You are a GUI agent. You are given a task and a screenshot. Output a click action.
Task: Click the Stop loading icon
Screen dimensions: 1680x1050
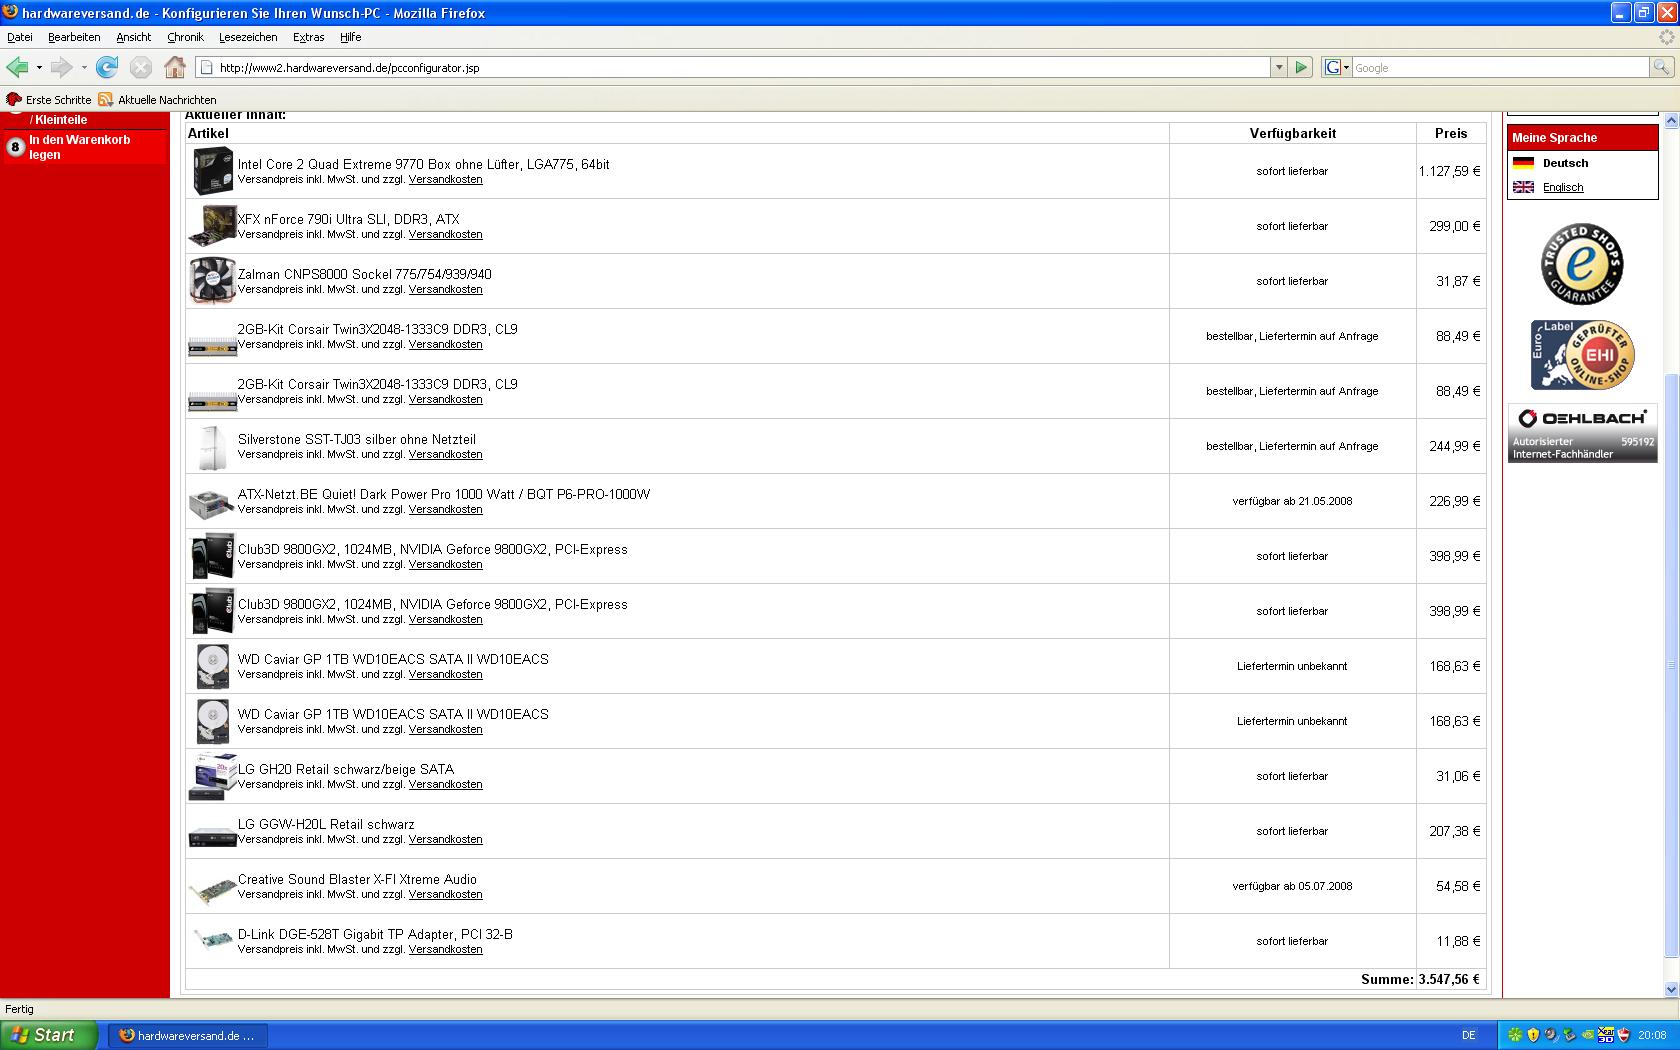coord(141,67)
